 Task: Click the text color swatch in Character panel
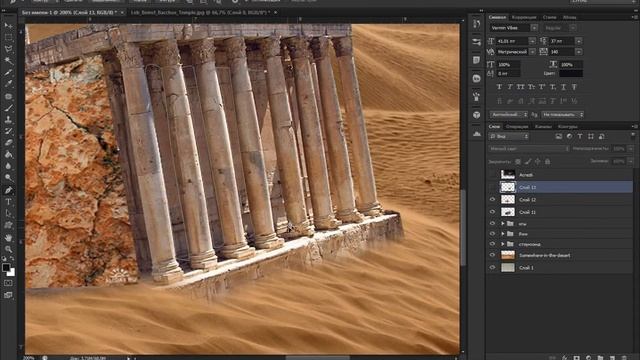[571, 73]
